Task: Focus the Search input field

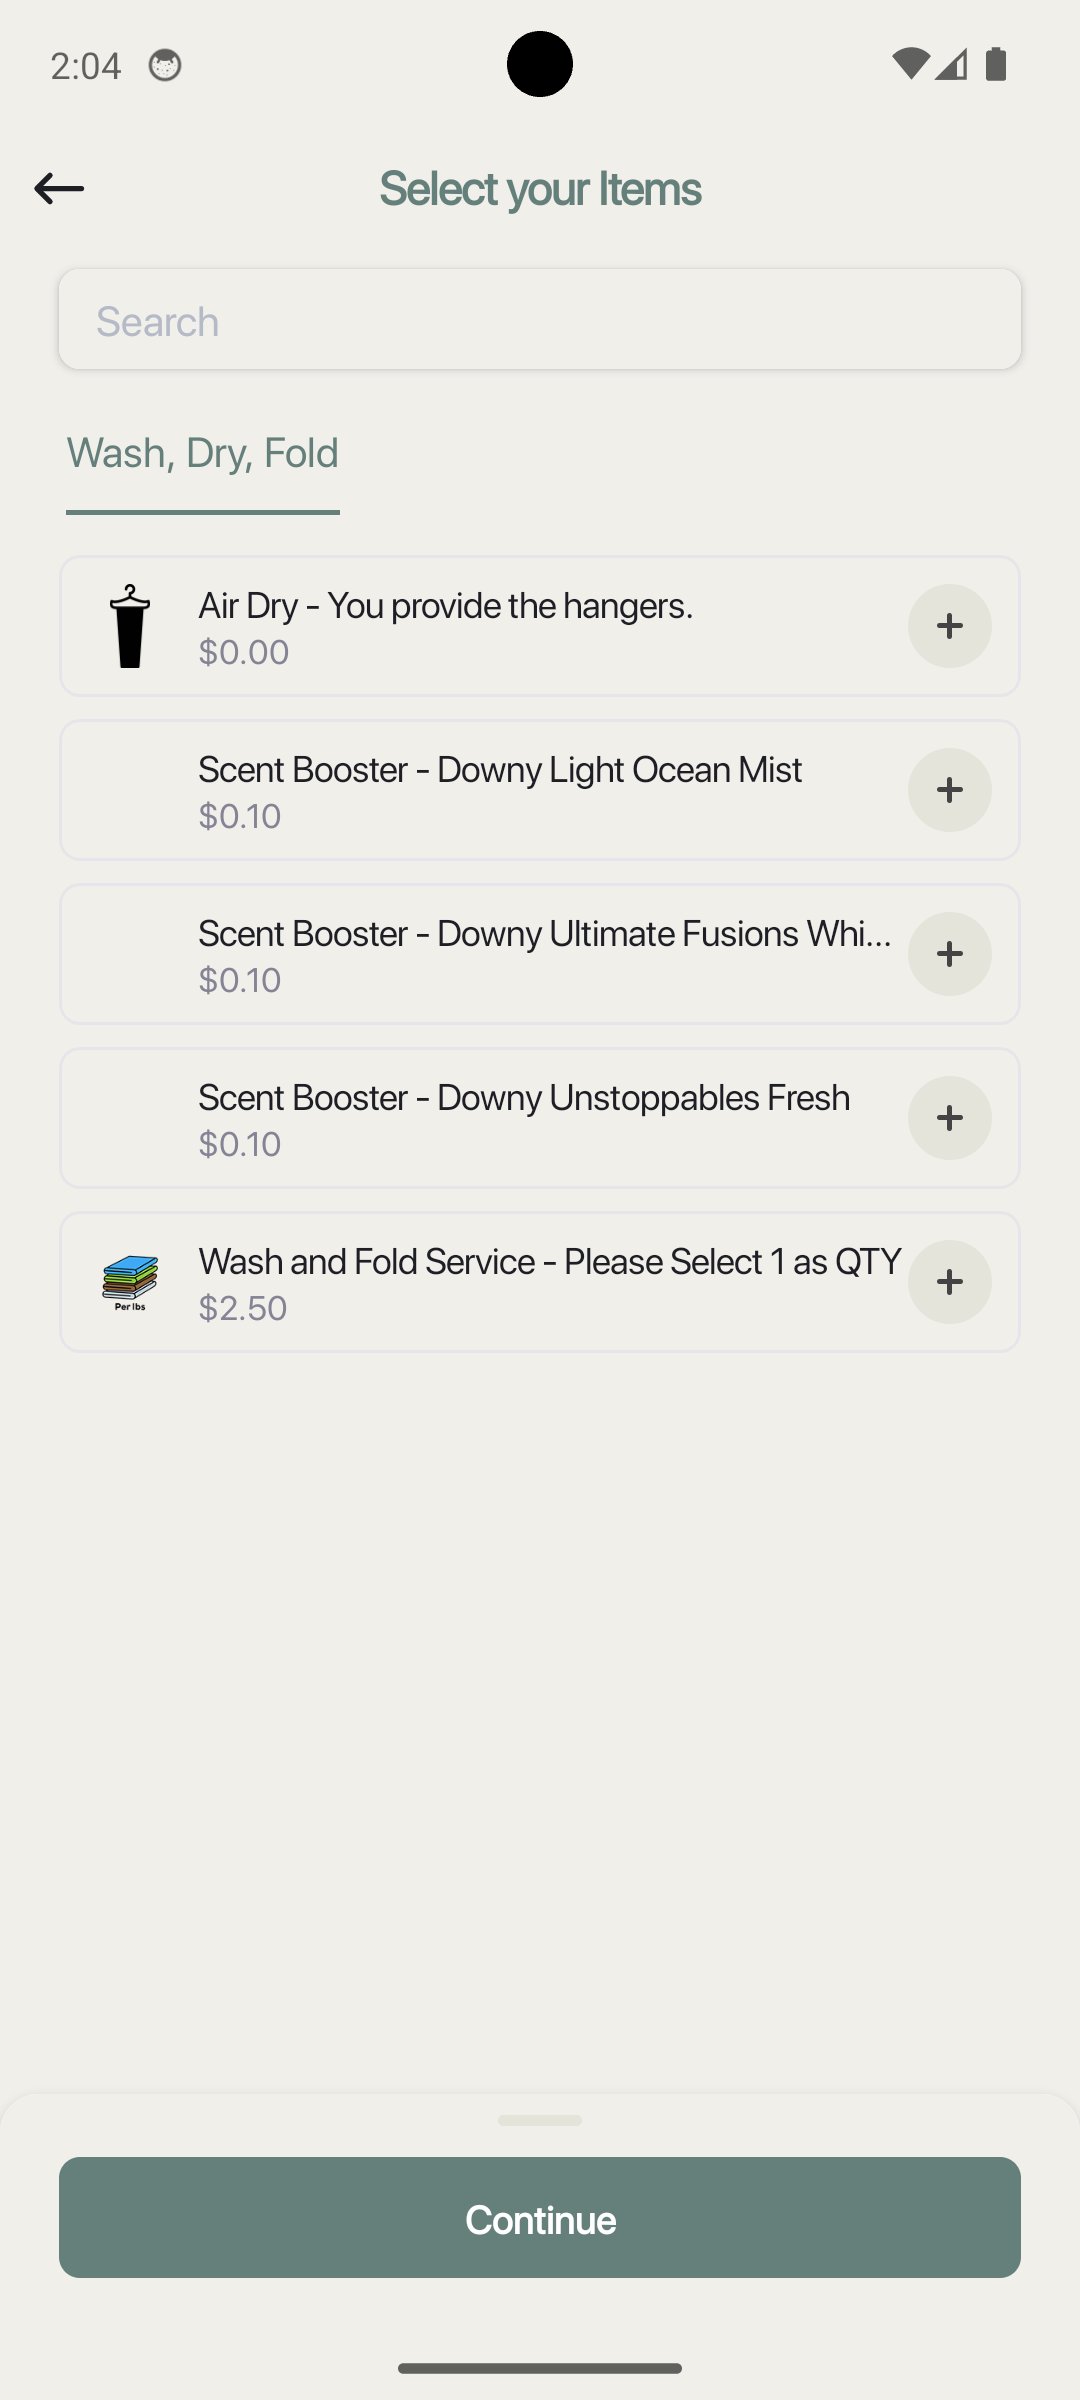Action: [540, 320]
